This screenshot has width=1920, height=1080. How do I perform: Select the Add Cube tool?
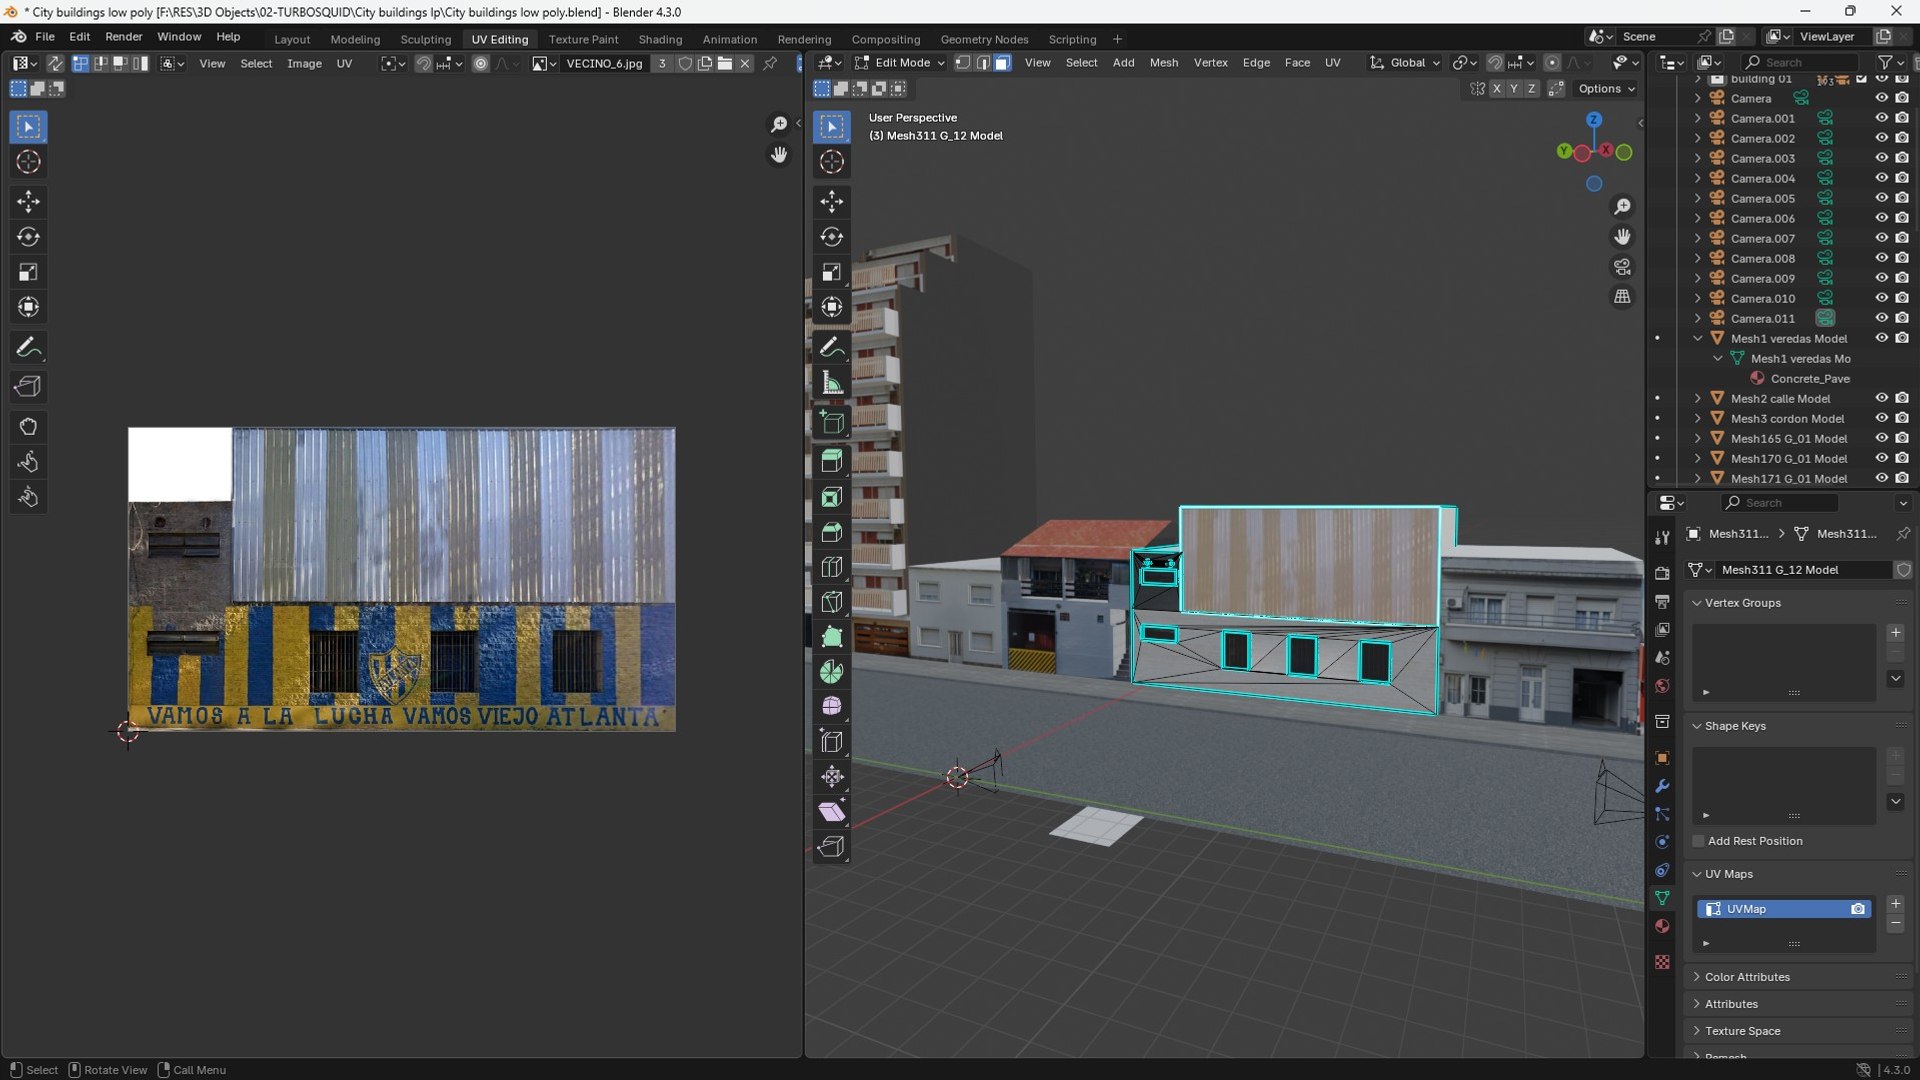(831, 422)
